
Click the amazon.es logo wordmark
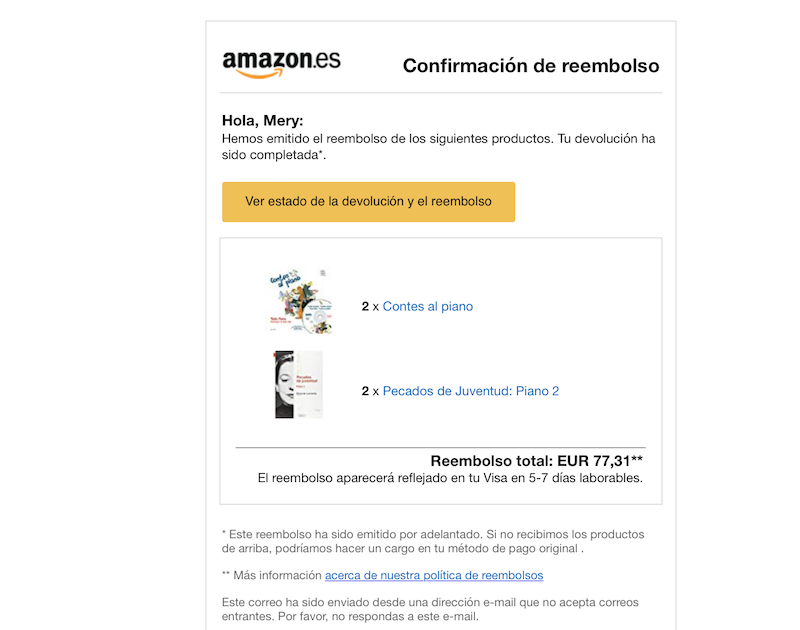(x=281, y=64)
